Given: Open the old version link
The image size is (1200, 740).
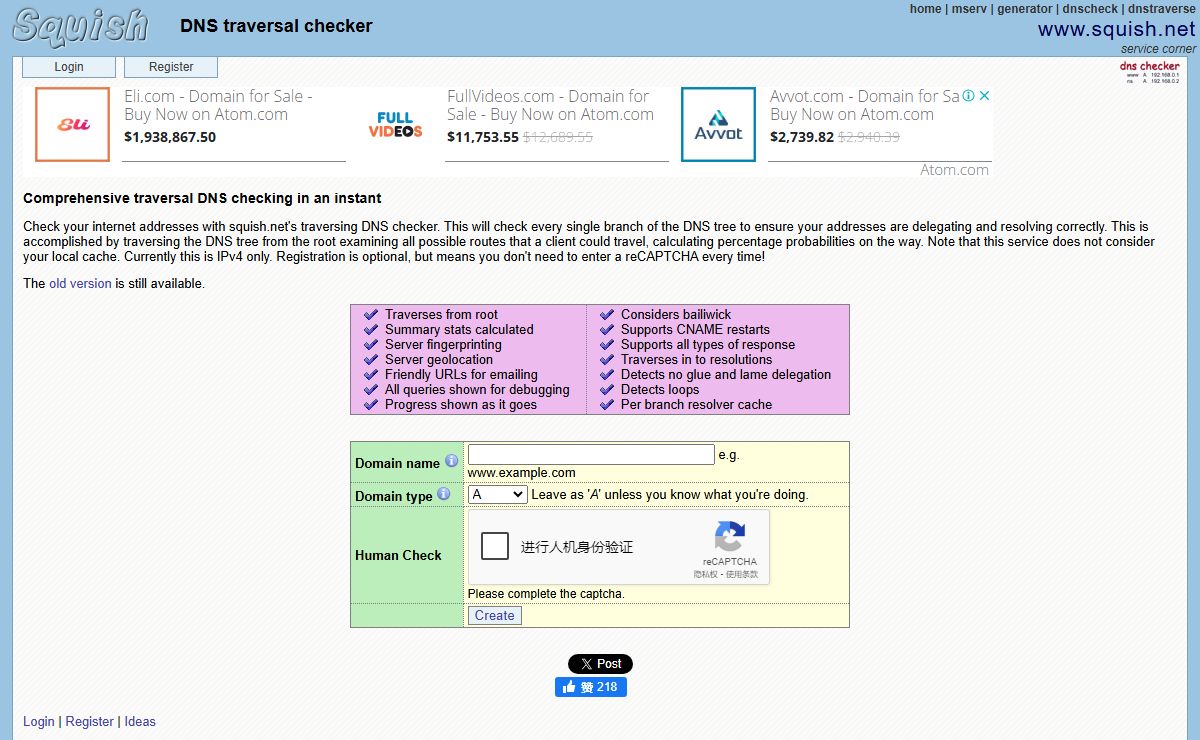Looking at the screenshot, I should tap(80, 284).
